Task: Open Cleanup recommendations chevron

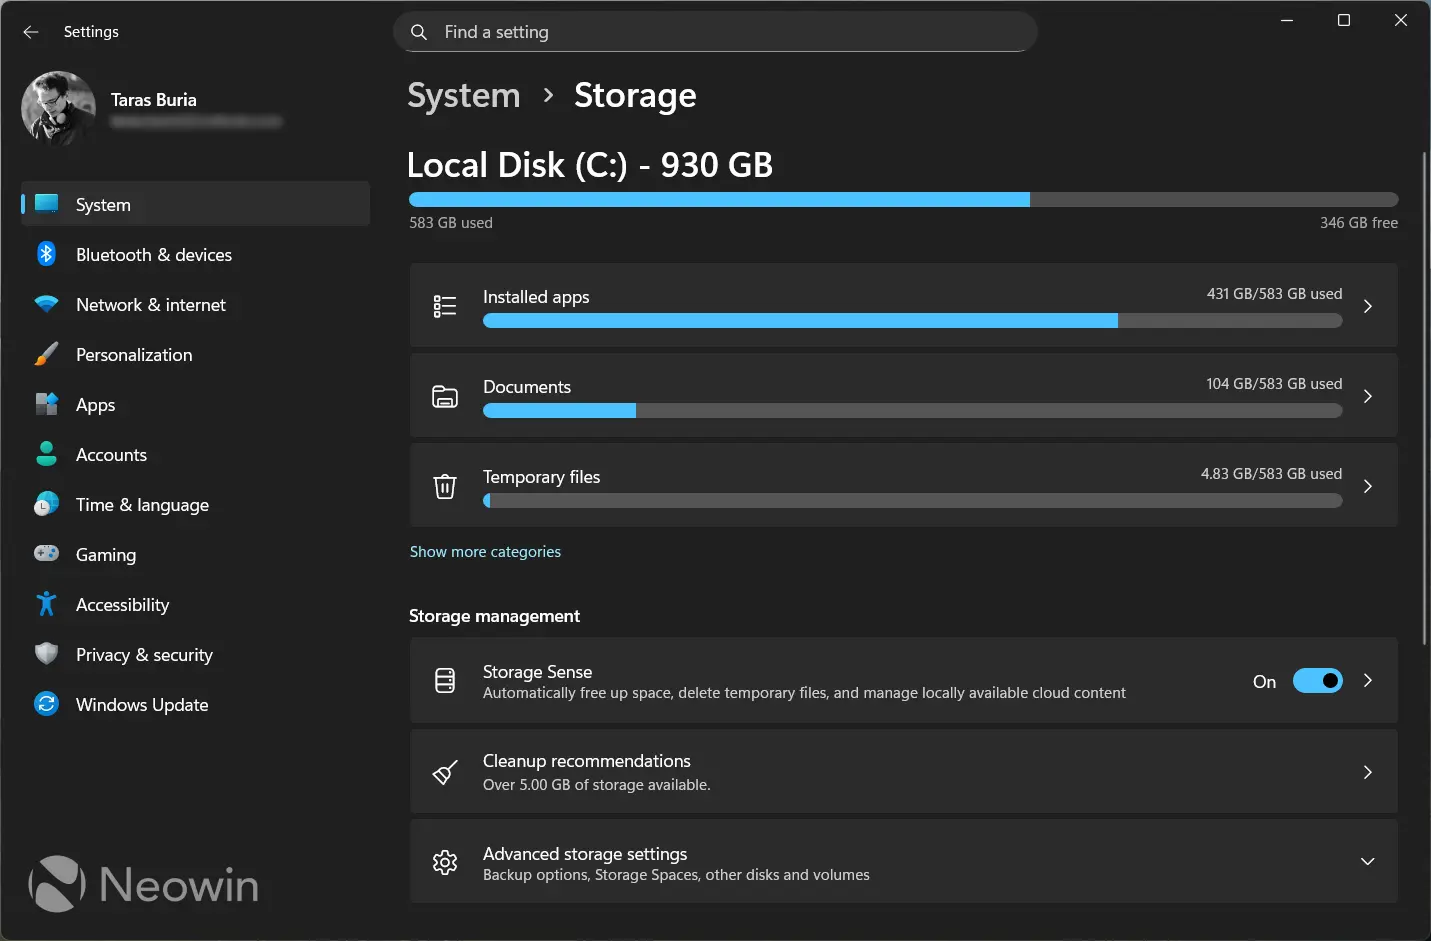Action: point(1368,772)
